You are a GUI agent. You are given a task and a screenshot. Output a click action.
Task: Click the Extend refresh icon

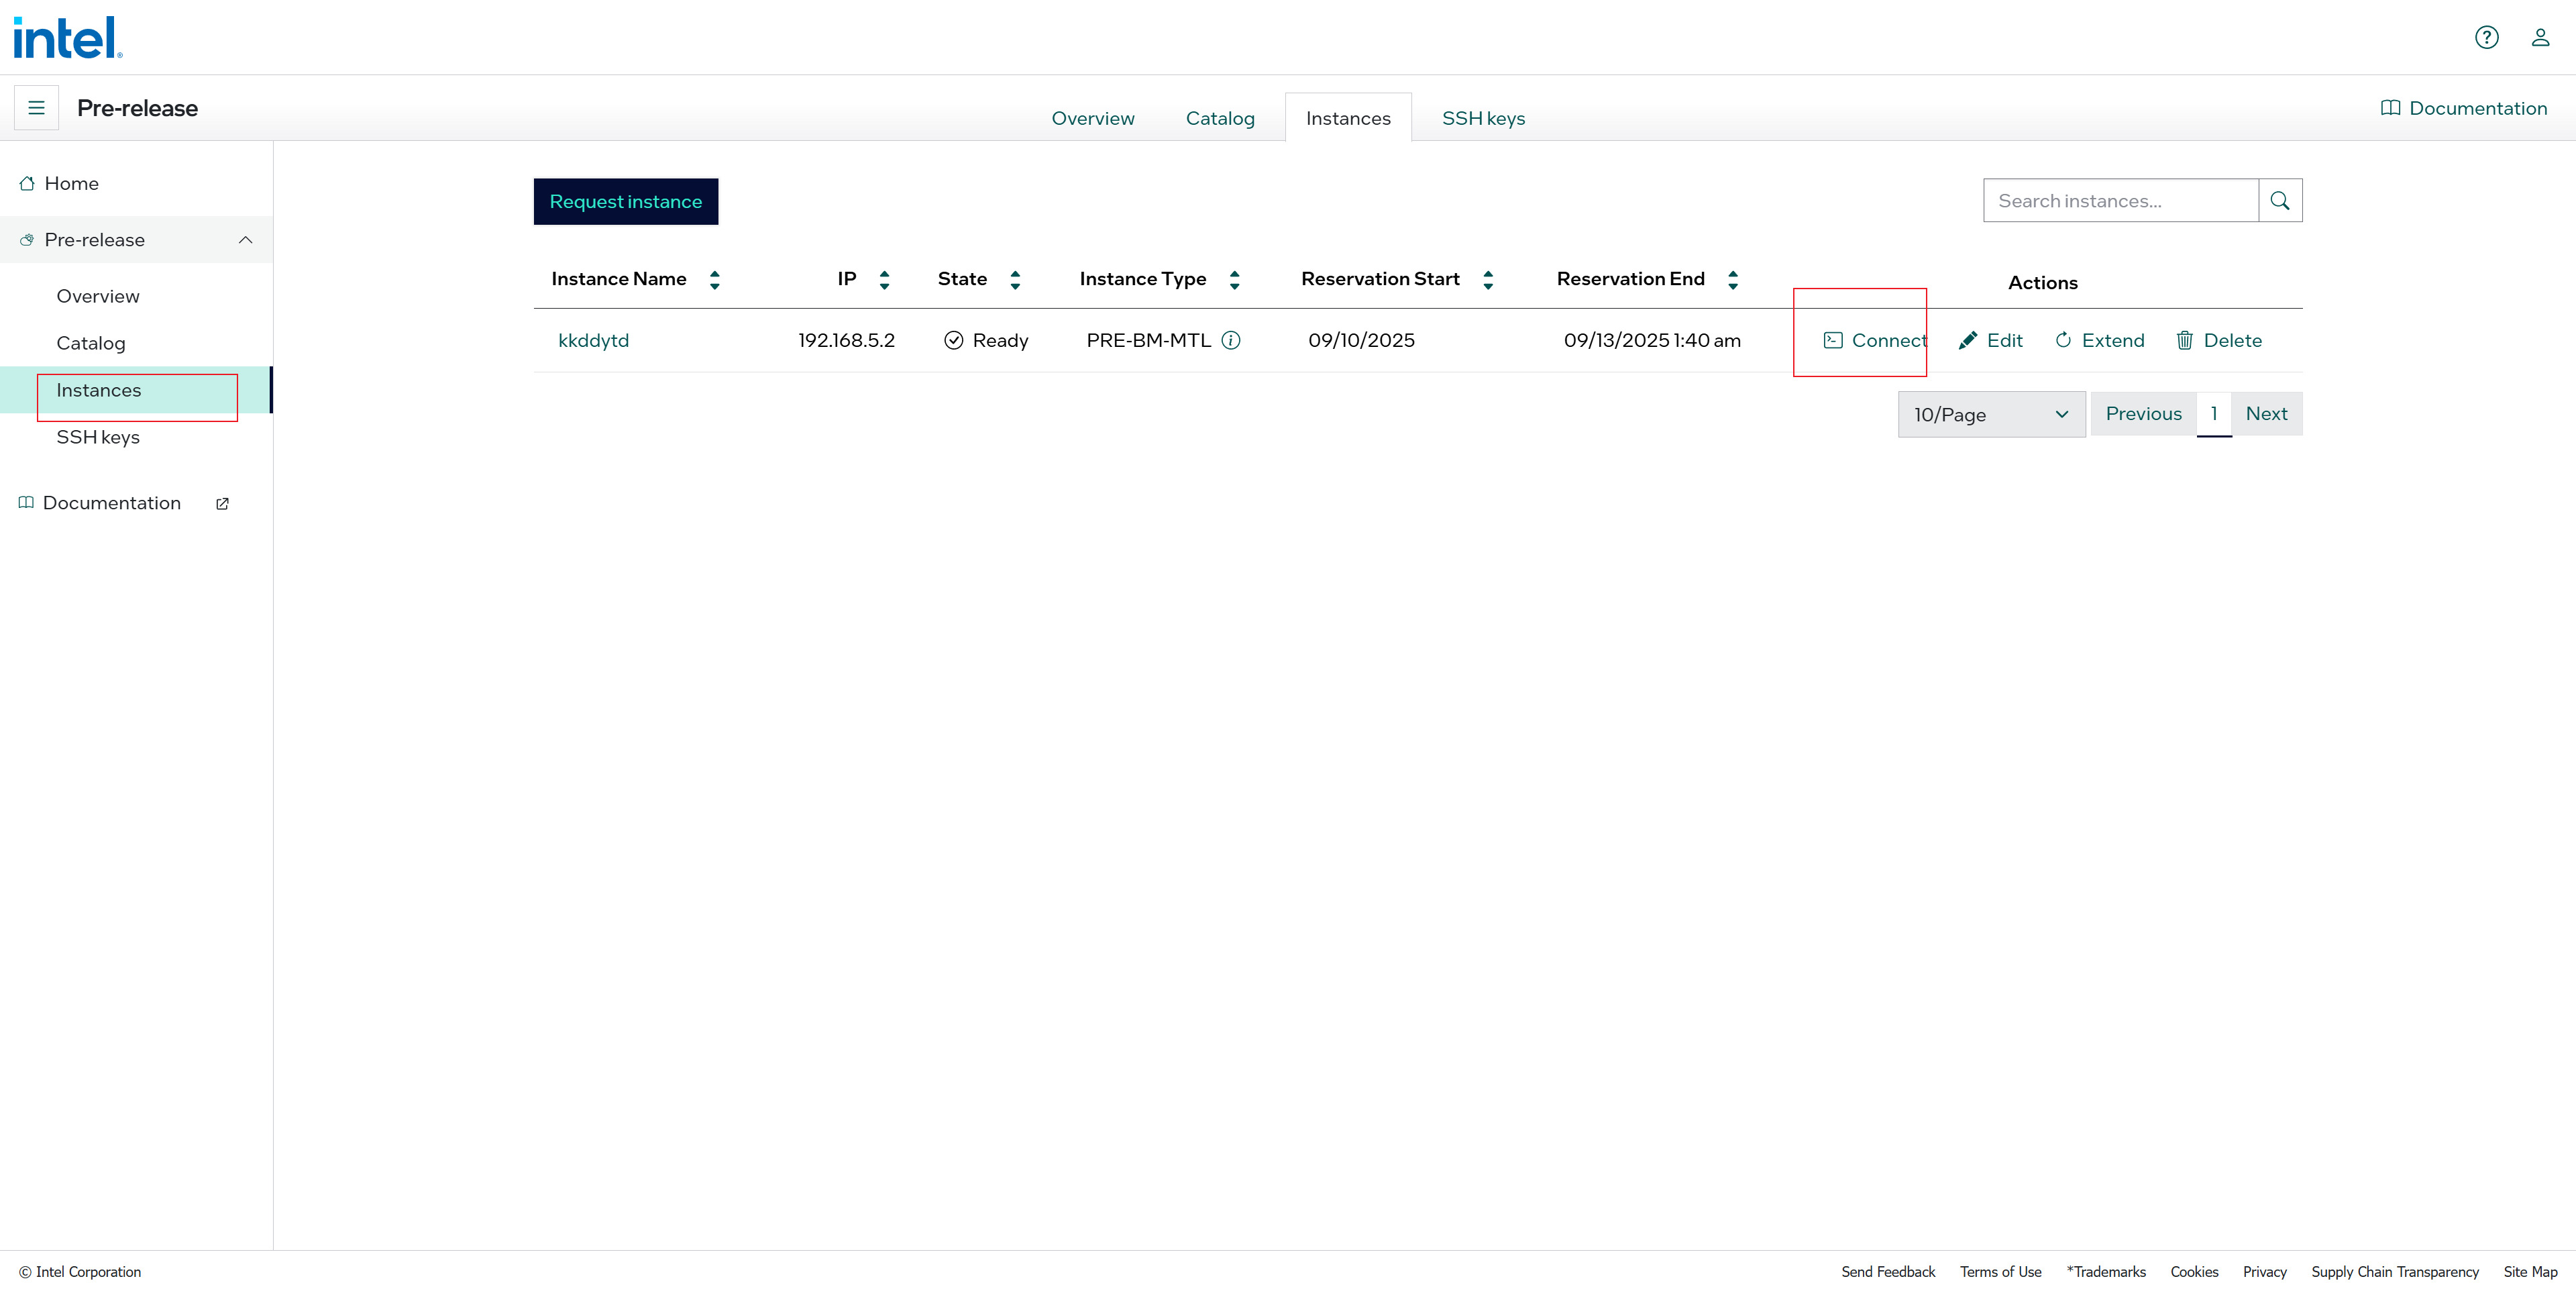click(x=2063, y=340)
